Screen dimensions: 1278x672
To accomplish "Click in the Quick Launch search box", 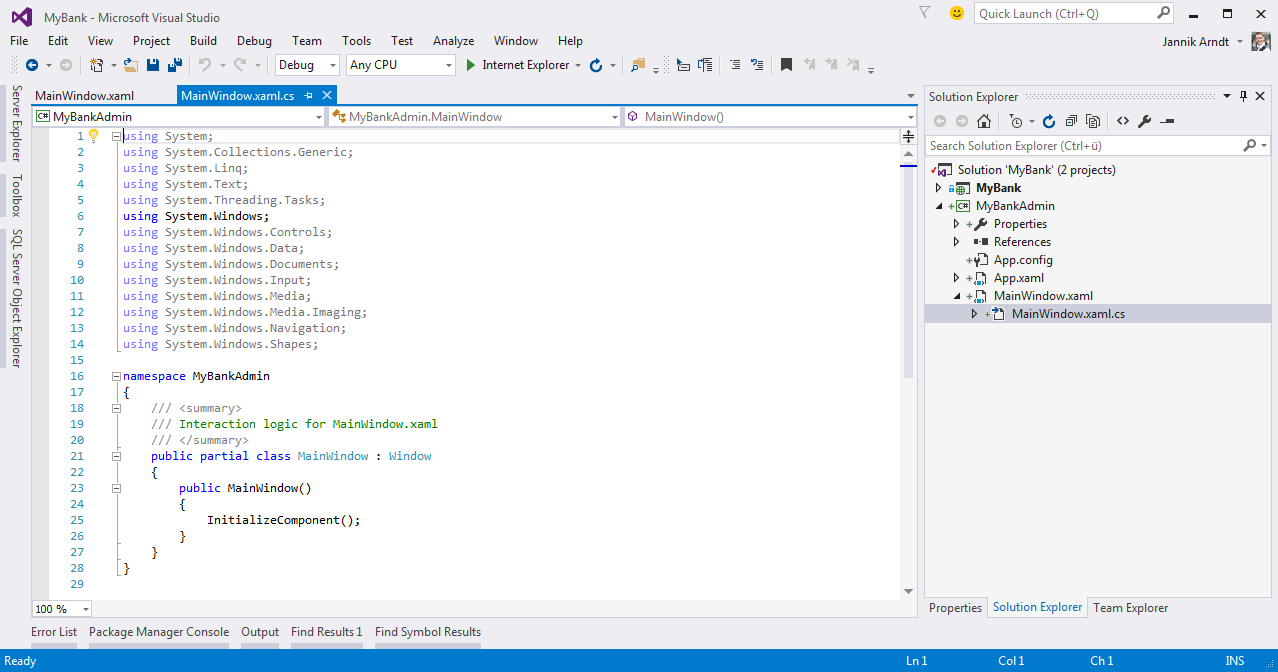I will tap(1073, 13).
